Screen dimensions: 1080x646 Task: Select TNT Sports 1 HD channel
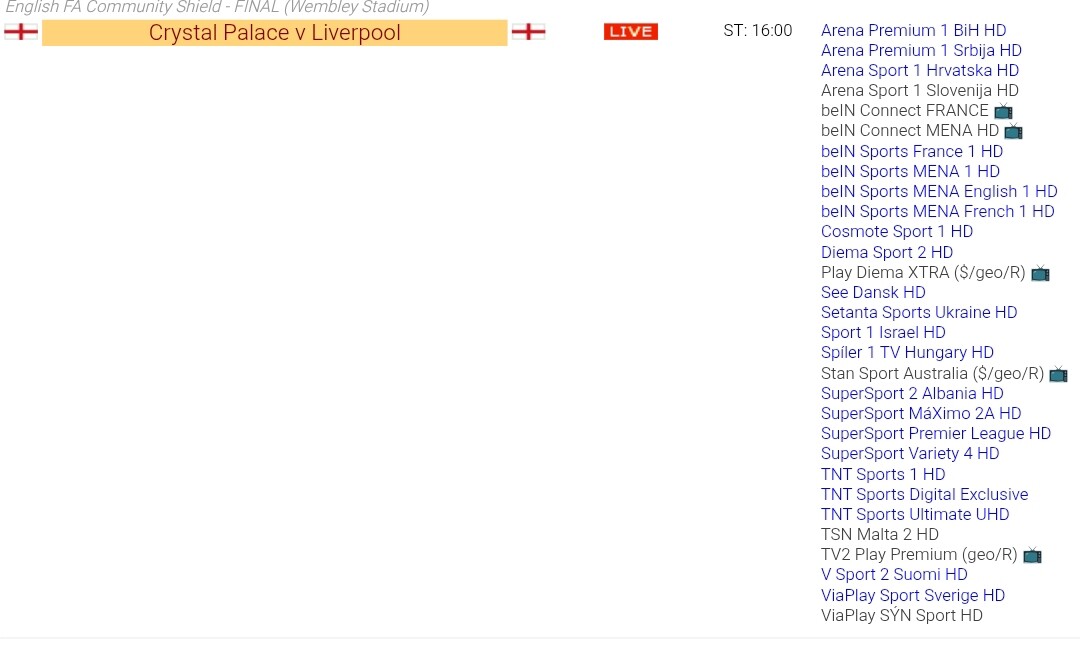[882, 474]
